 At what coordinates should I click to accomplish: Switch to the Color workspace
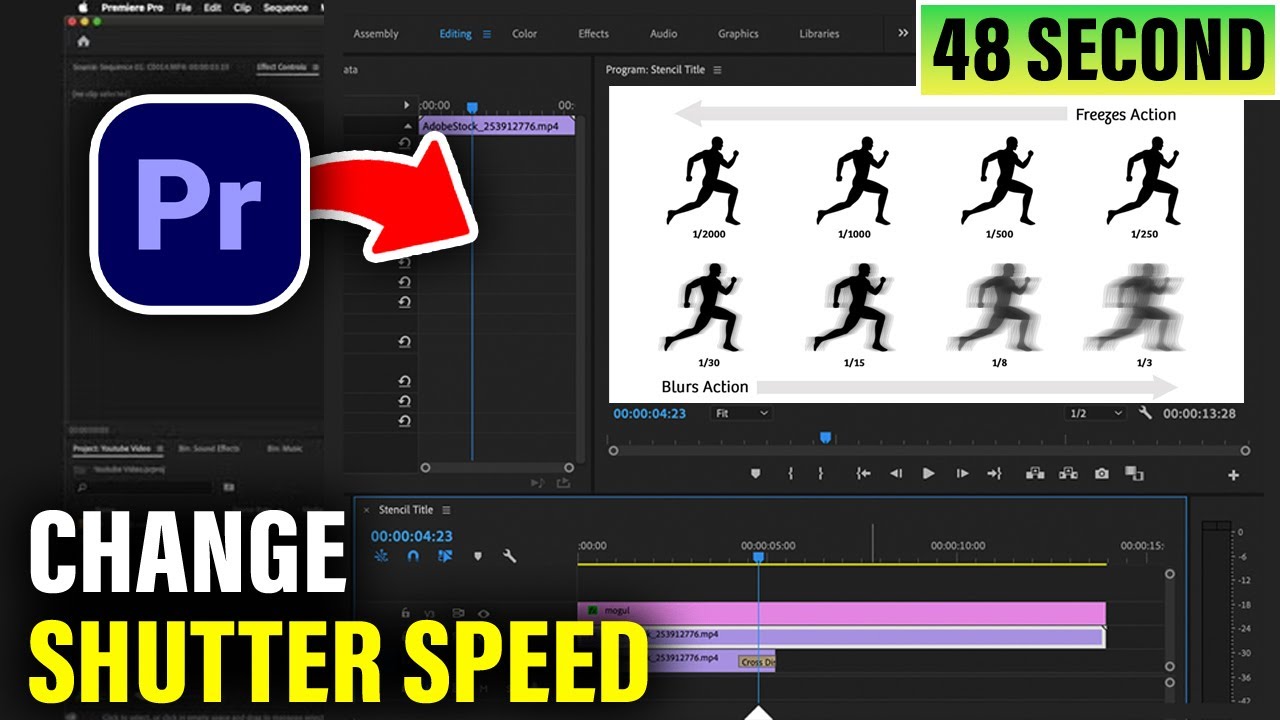(525, 34)
